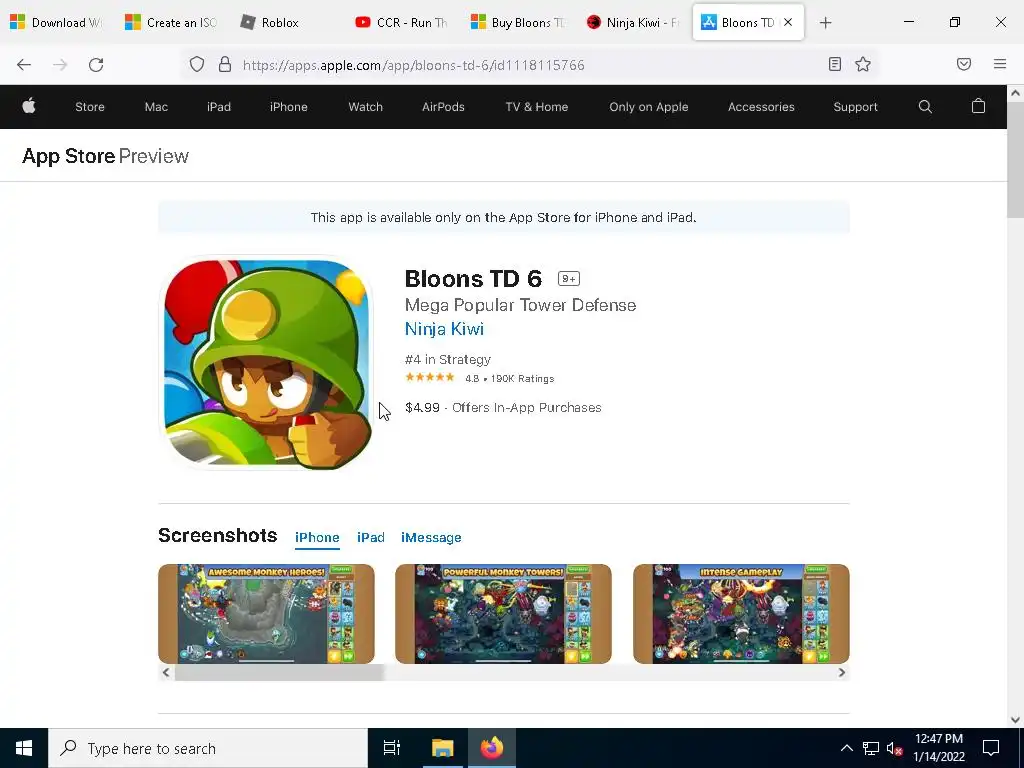
Task: Open the shopping bag icon
Action: [978, 106]
